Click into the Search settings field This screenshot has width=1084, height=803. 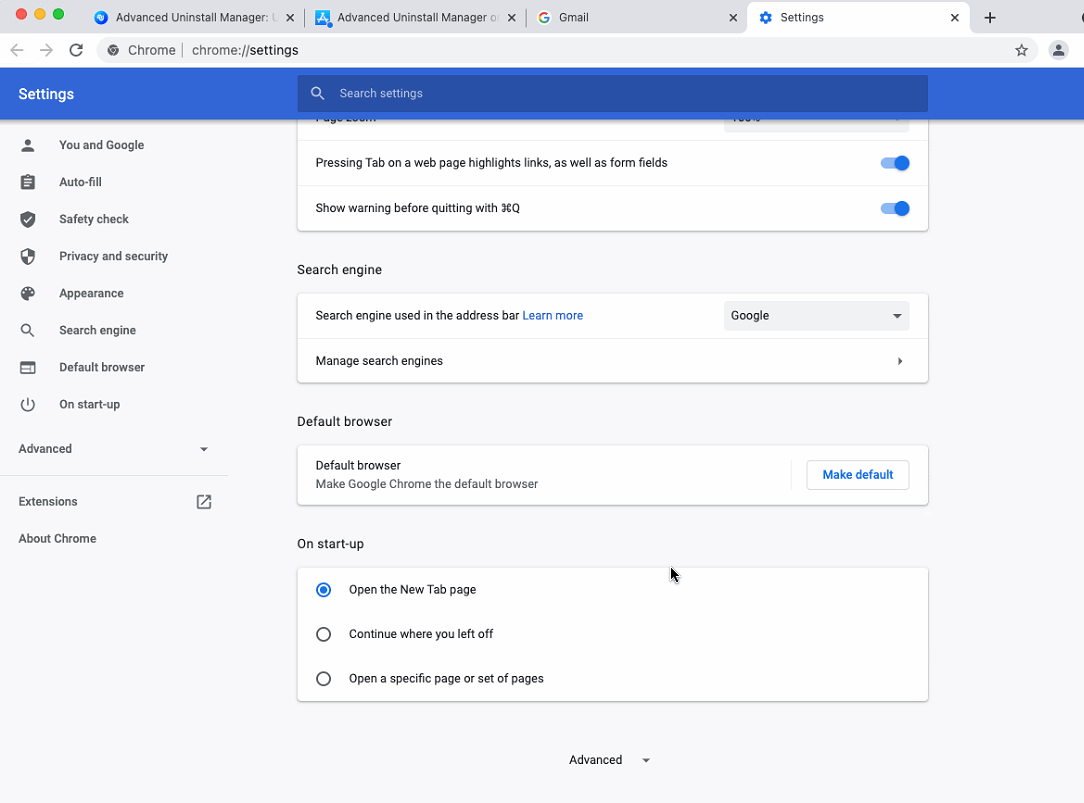[x=612, y=93]
